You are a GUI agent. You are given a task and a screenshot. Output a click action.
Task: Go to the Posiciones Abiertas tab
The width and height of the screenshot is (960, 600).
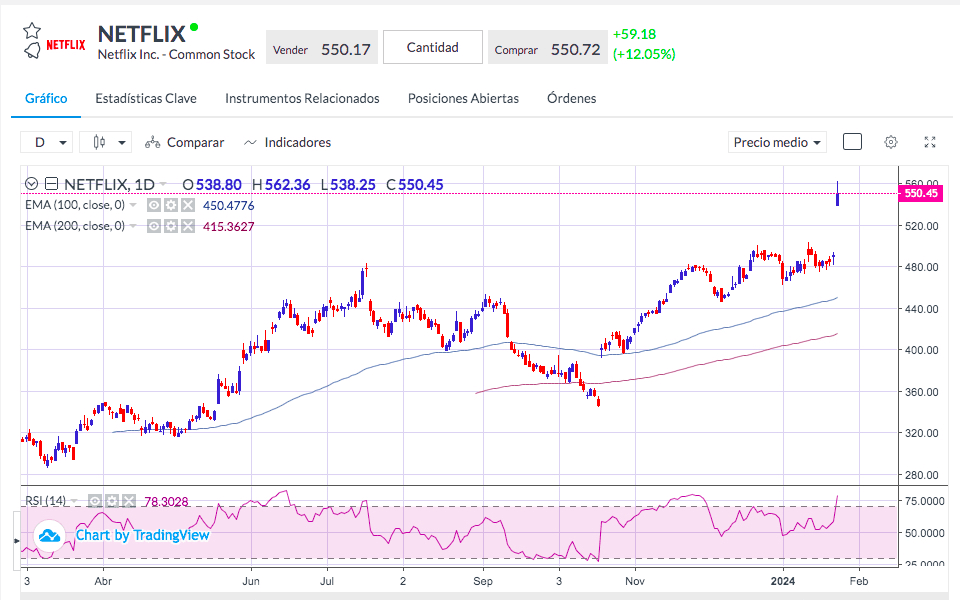tap(463, 99)
